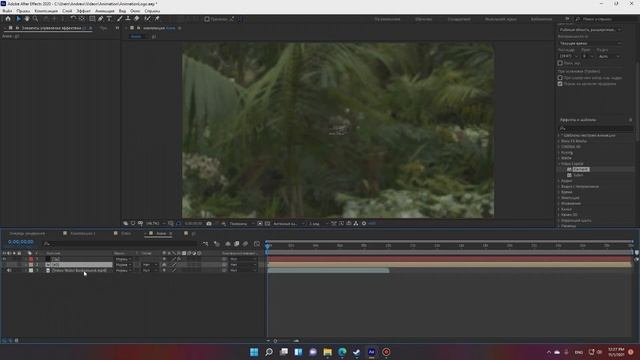The width and height of the screenshot is (640, 360).
Task: Click the red label color of layer 1
Action: [31, 259]
